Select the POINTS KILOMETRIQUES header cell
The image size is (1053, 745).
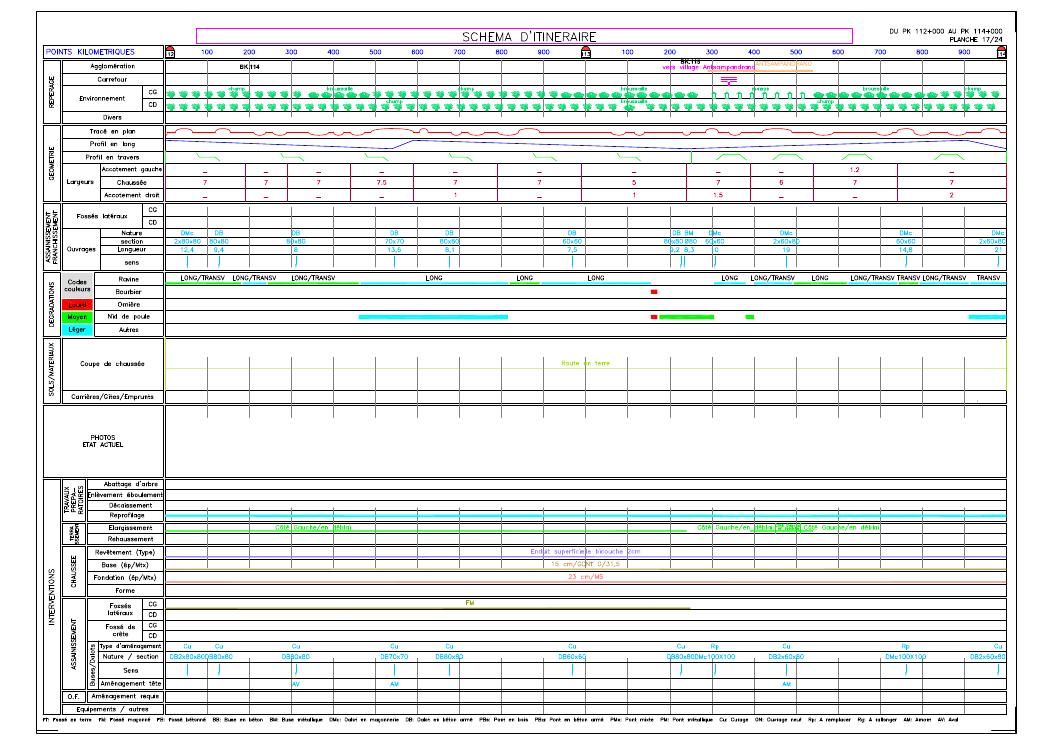click(x=102, y=52)
